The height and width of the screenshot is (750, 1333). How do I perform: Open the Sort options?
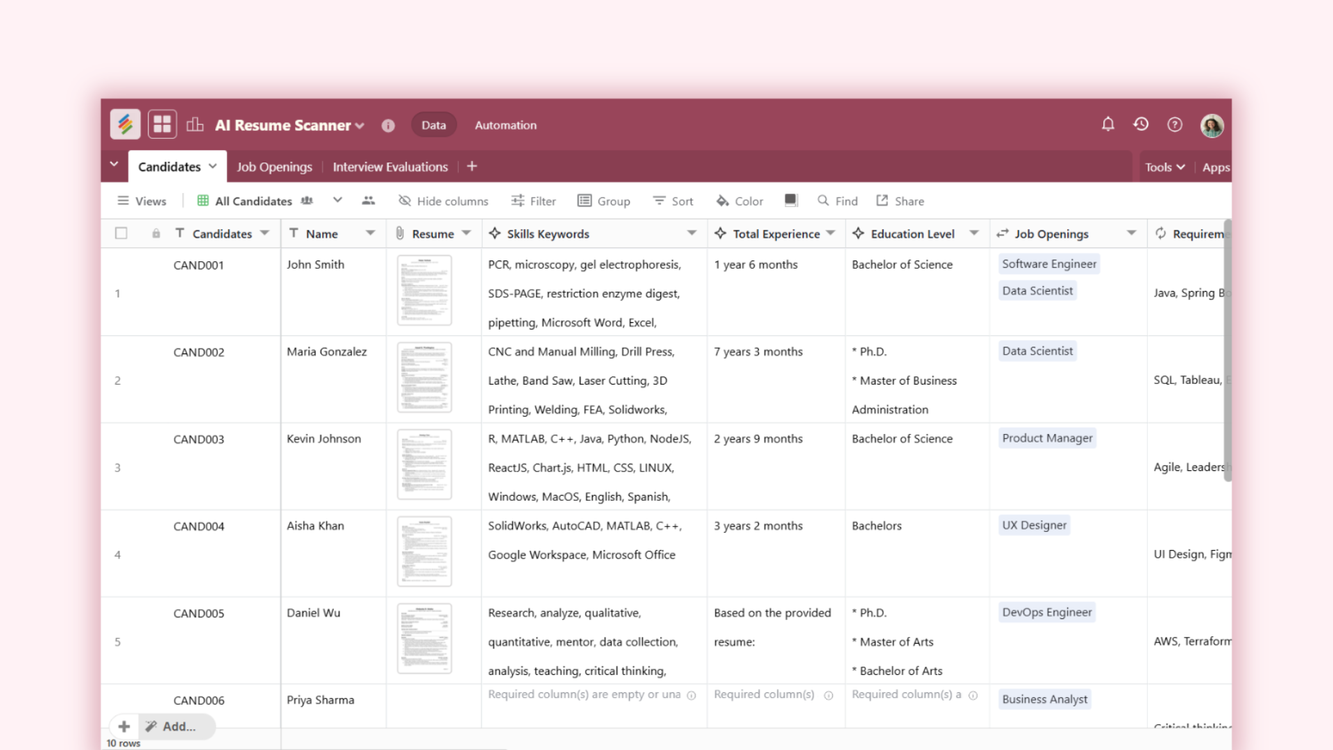coord(673,201)
